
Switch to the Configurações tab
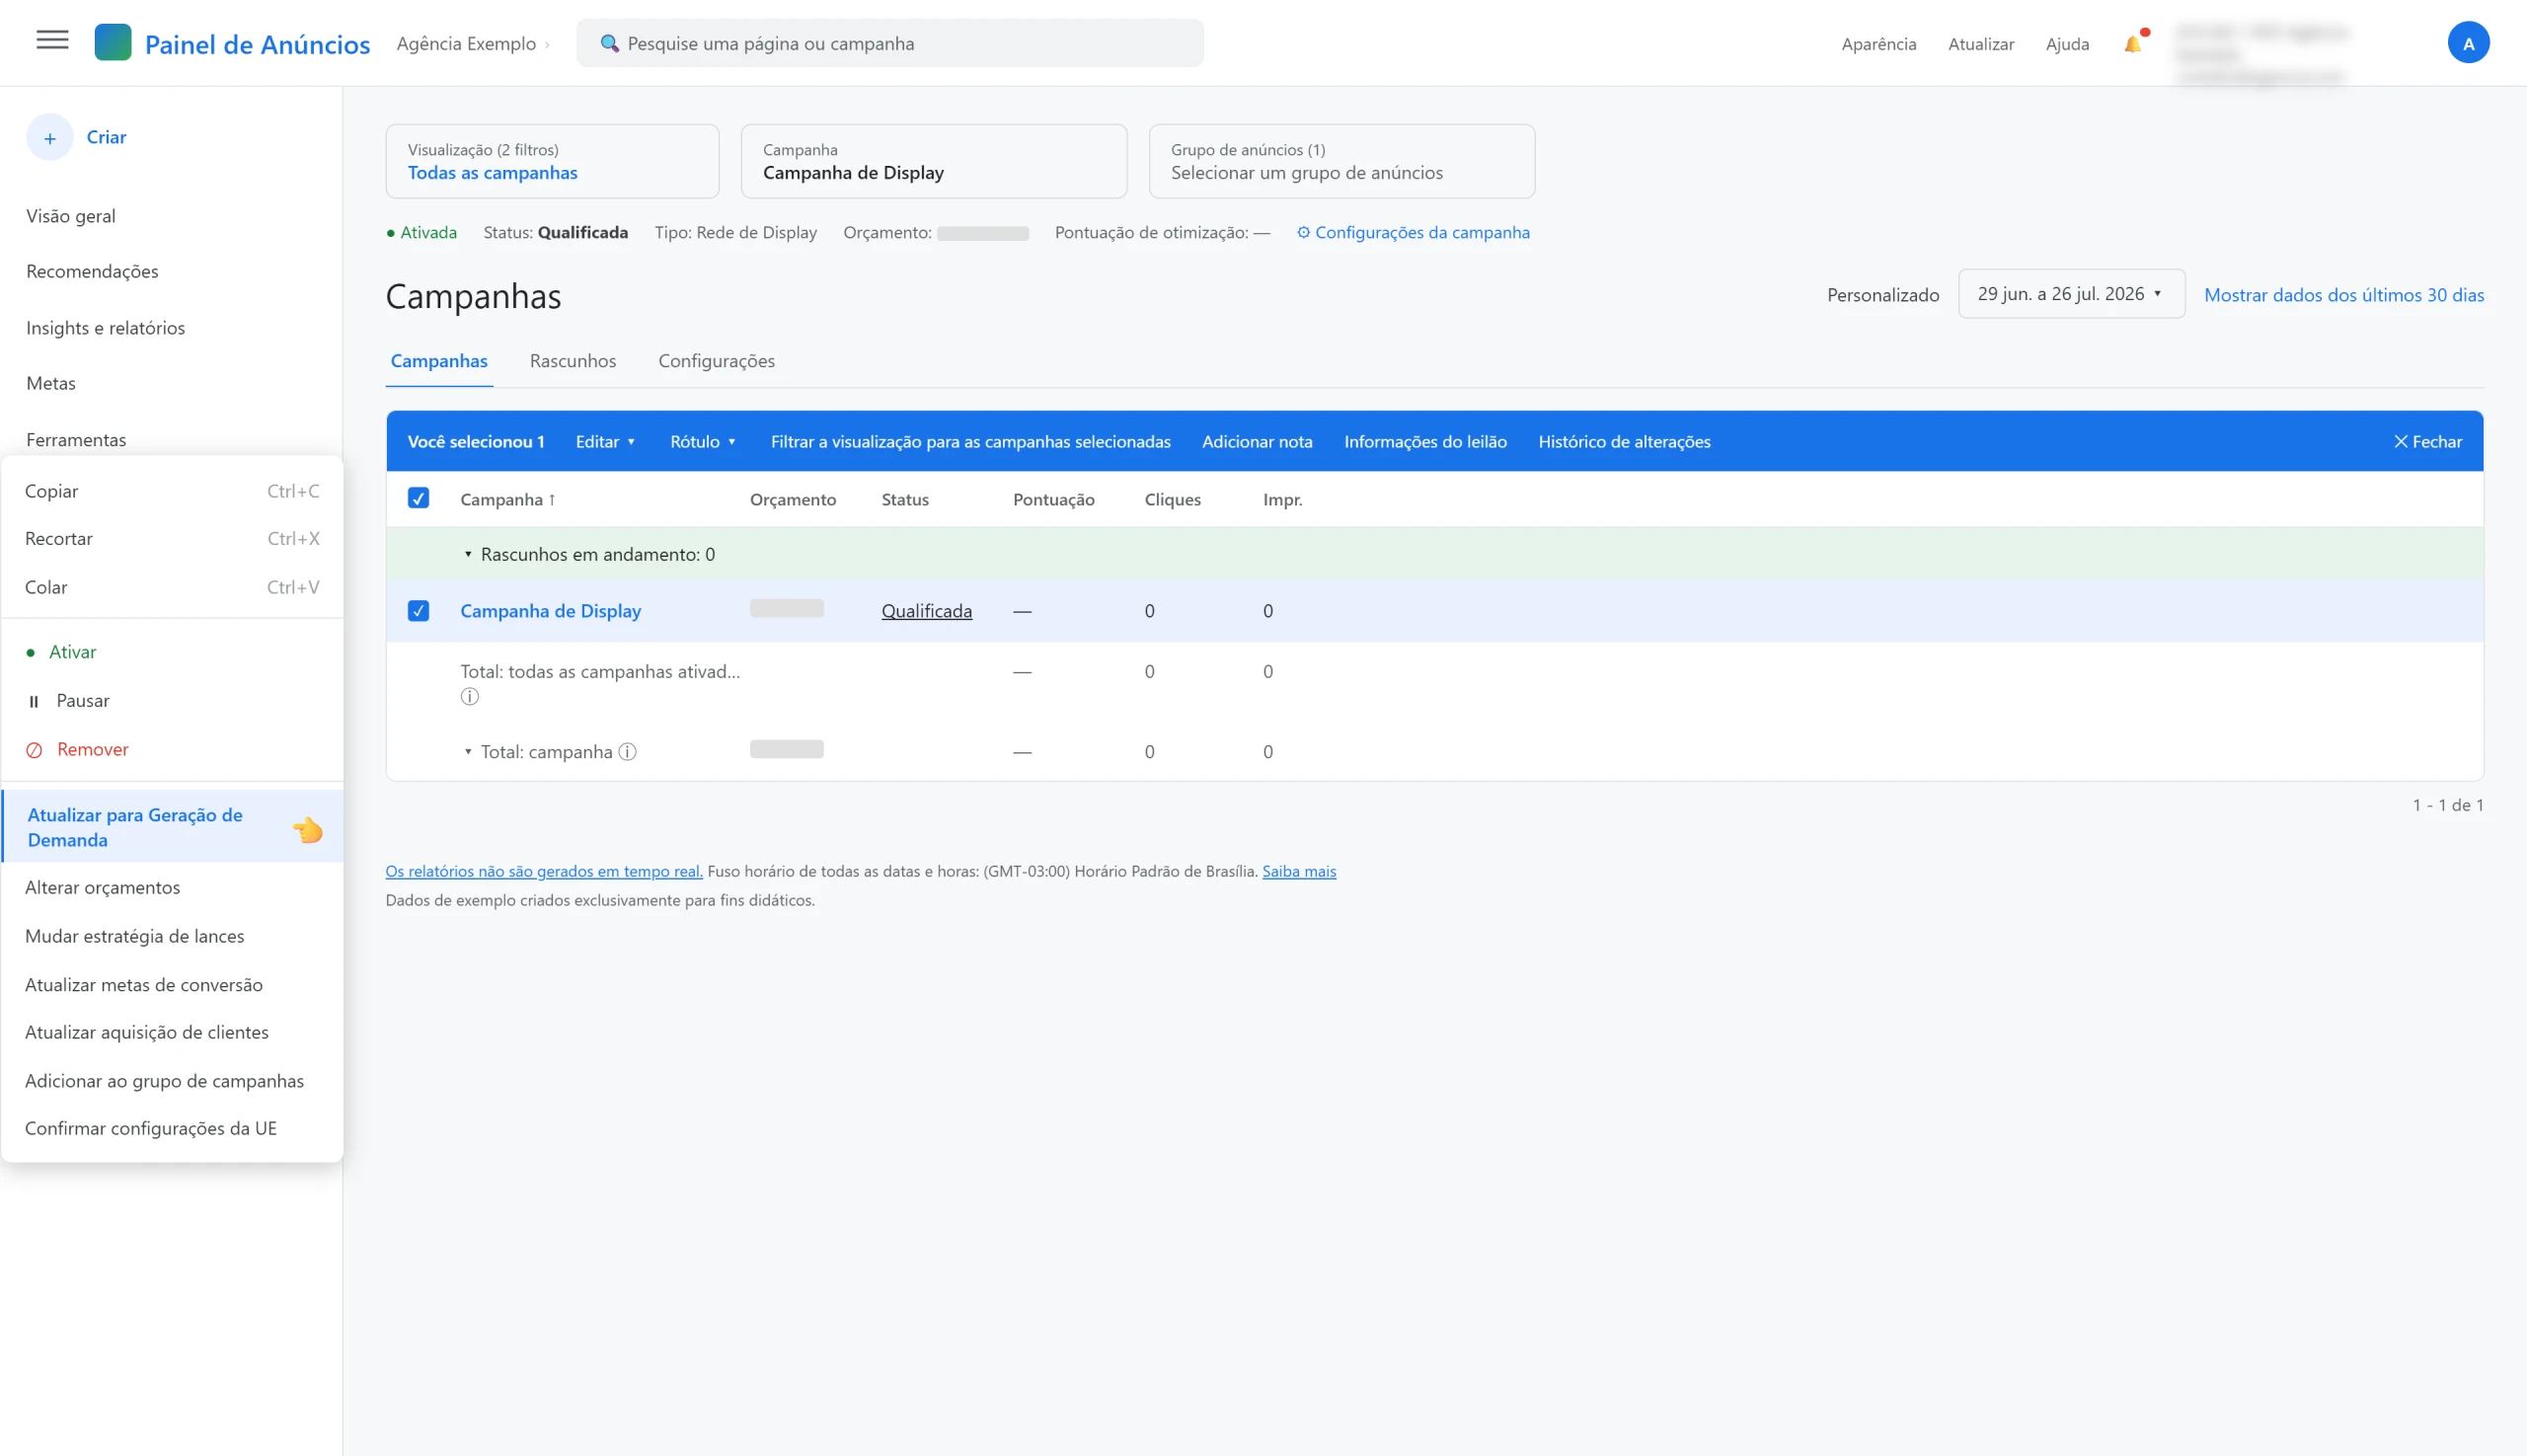pos(716,361)
